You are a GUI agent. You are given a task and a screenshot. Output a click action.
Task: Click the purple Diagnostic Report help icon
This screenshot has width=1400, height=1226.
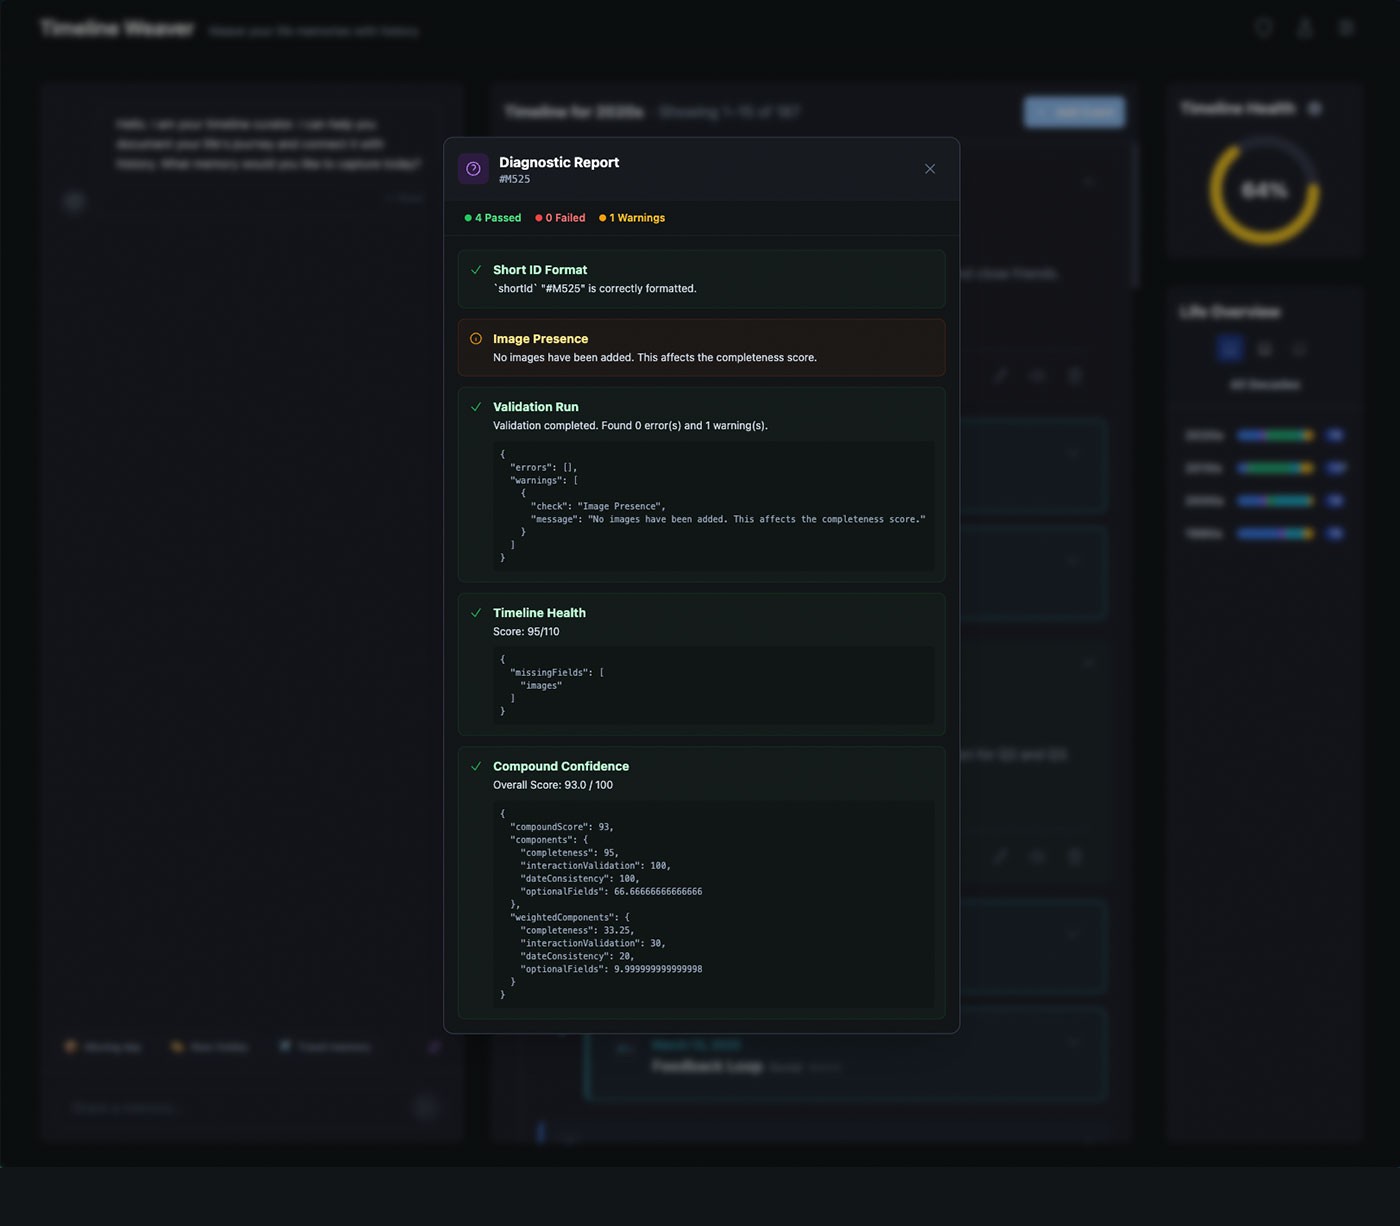click(473, 169)
